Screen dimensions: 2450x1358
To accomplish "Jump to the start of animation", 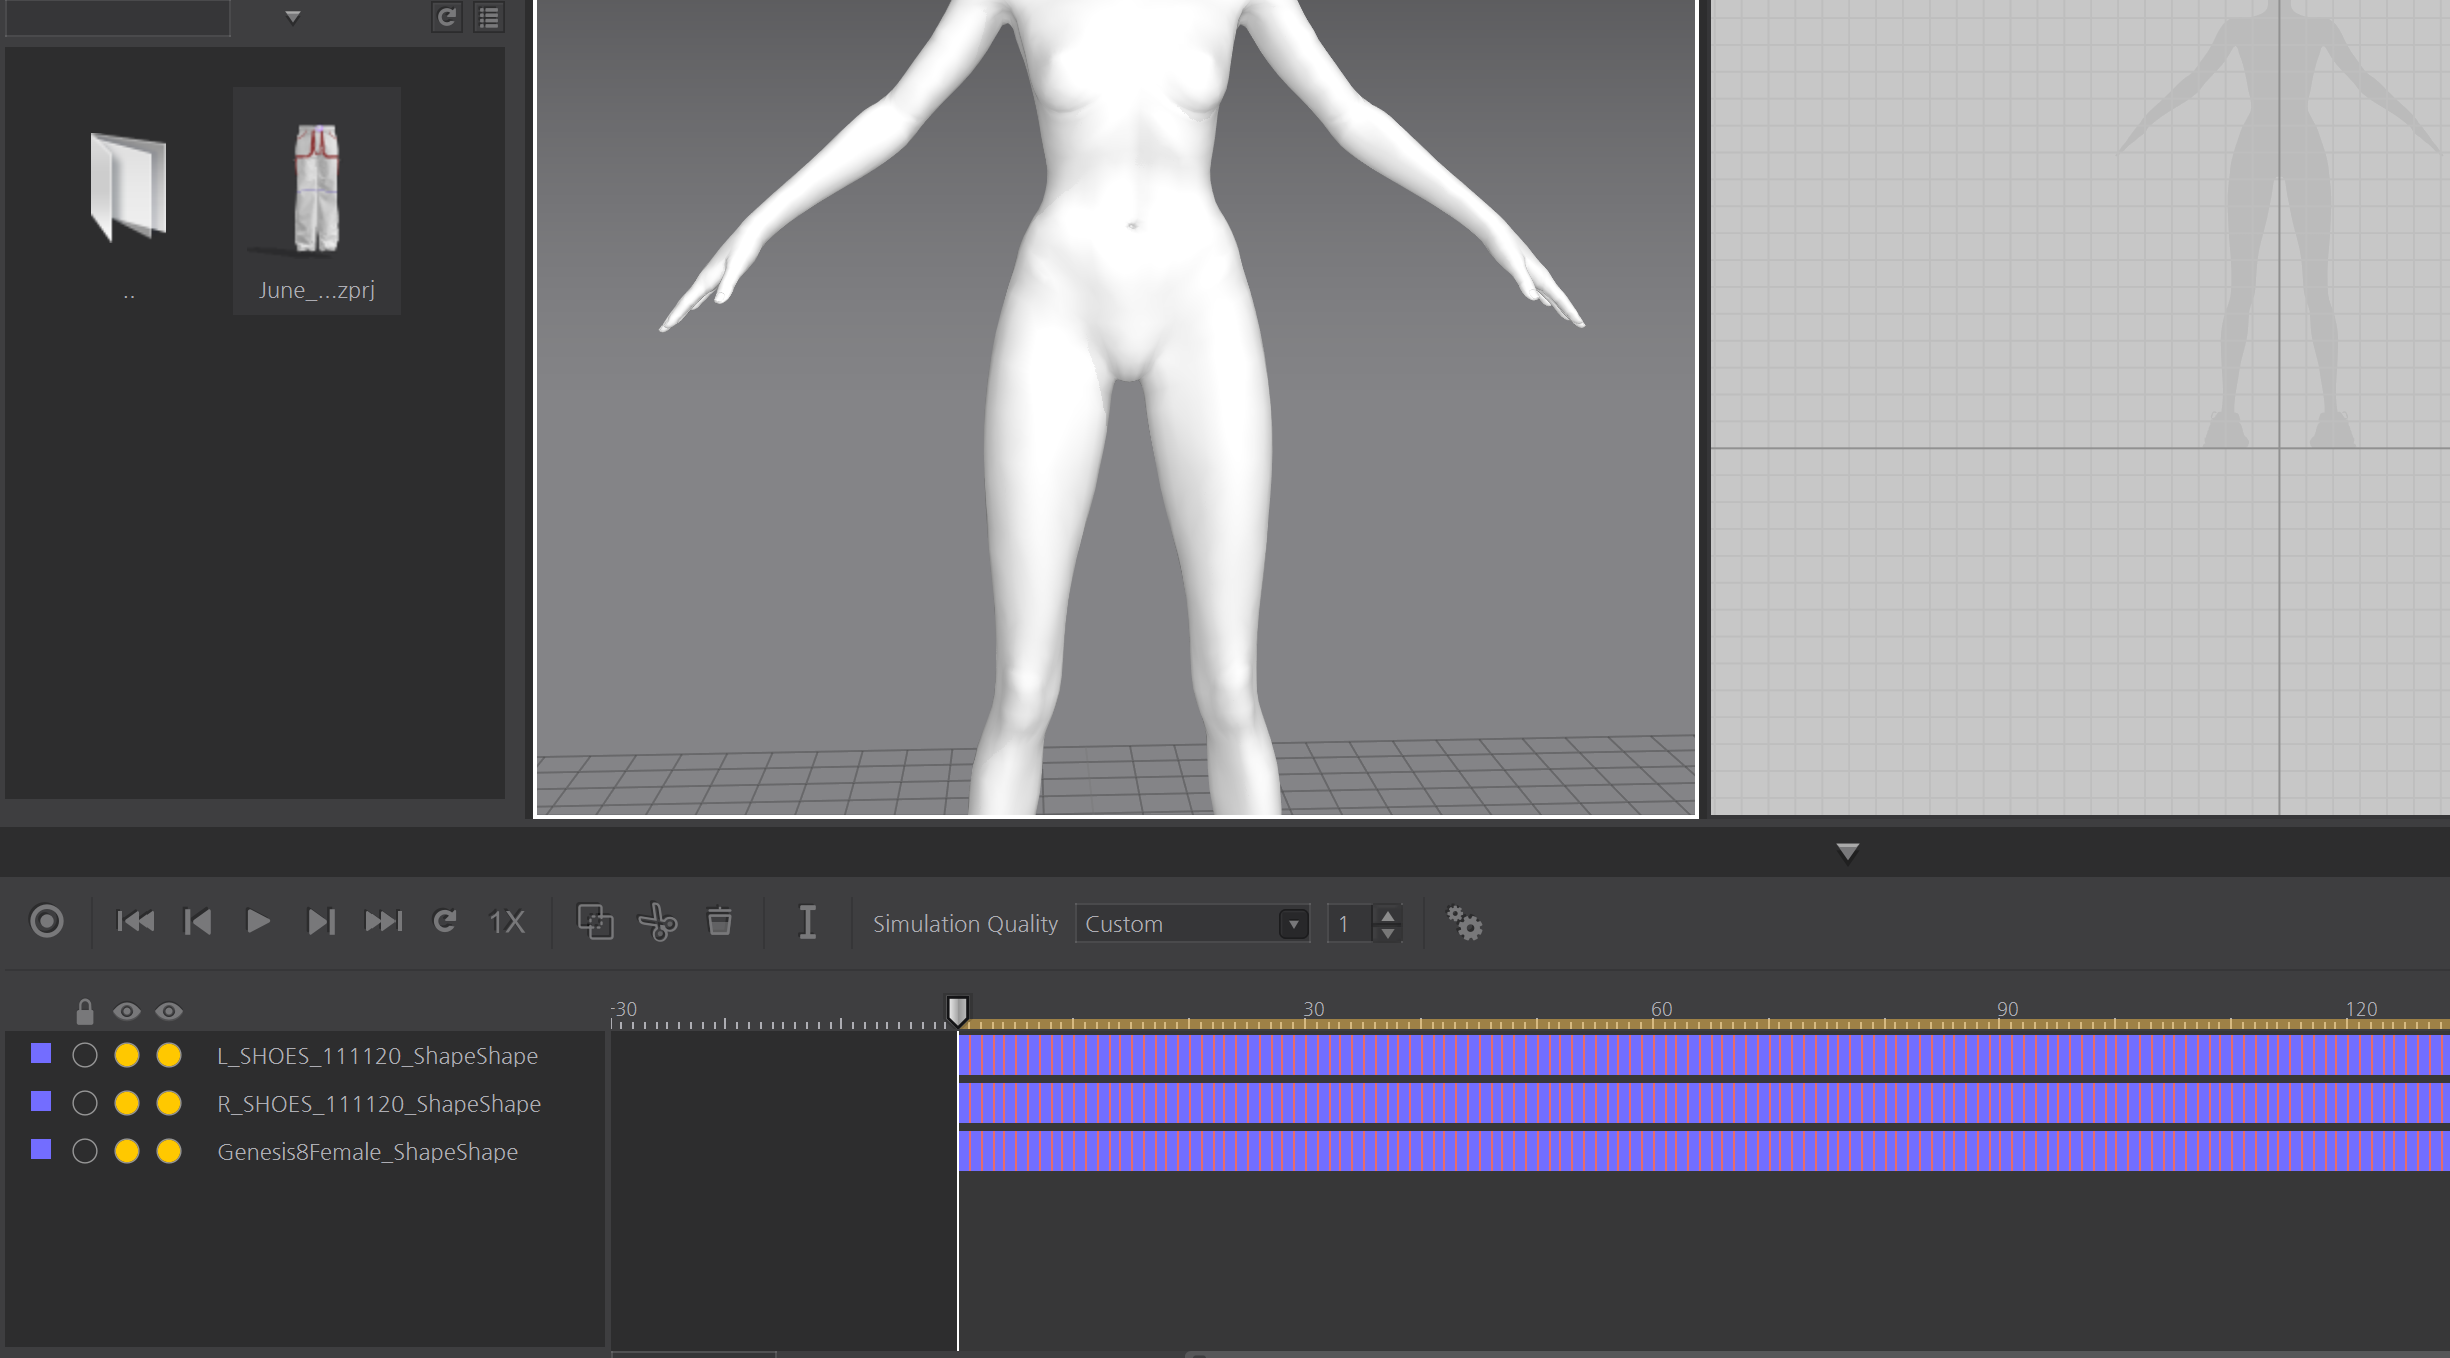I will point(135,921).
